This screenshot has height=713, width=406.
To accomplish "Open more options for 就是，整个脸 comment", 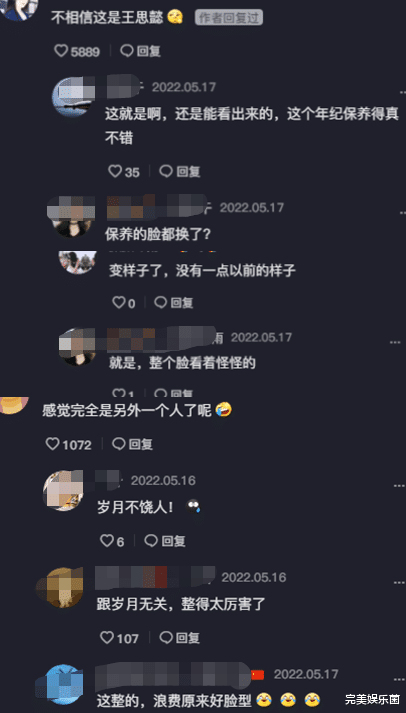I will tap(395, 342).
